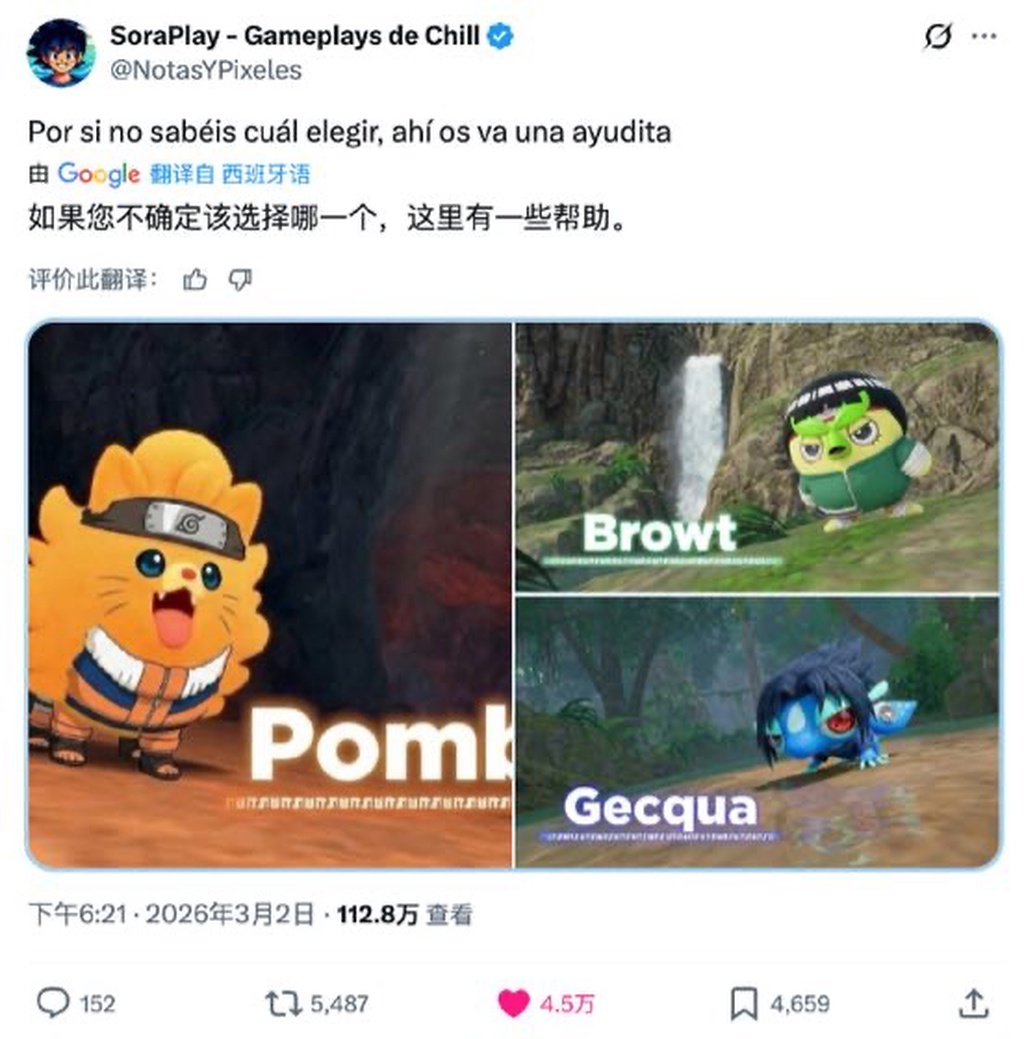Open SoraPlay - Gameplays de Chill name
This screenshot has height=1039, width=1024.
pos(295,36)
